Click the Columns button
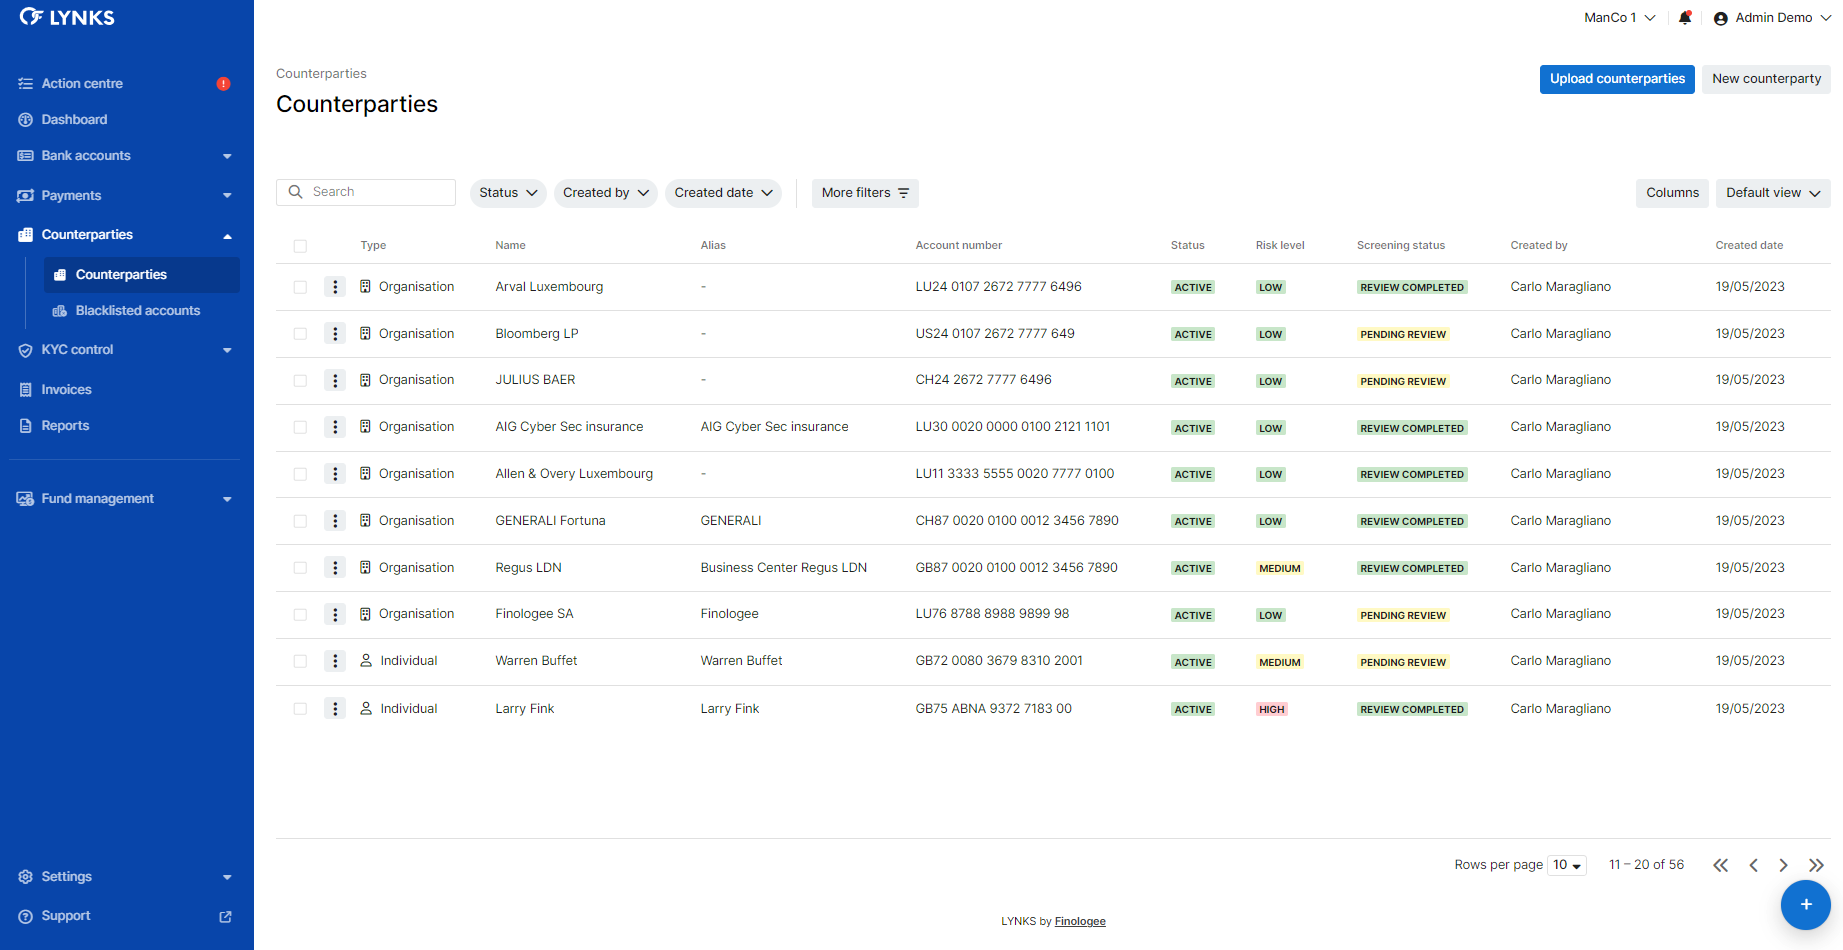Image resolution: width=1843 pixels, height=950 pixels. (1672, 193)
